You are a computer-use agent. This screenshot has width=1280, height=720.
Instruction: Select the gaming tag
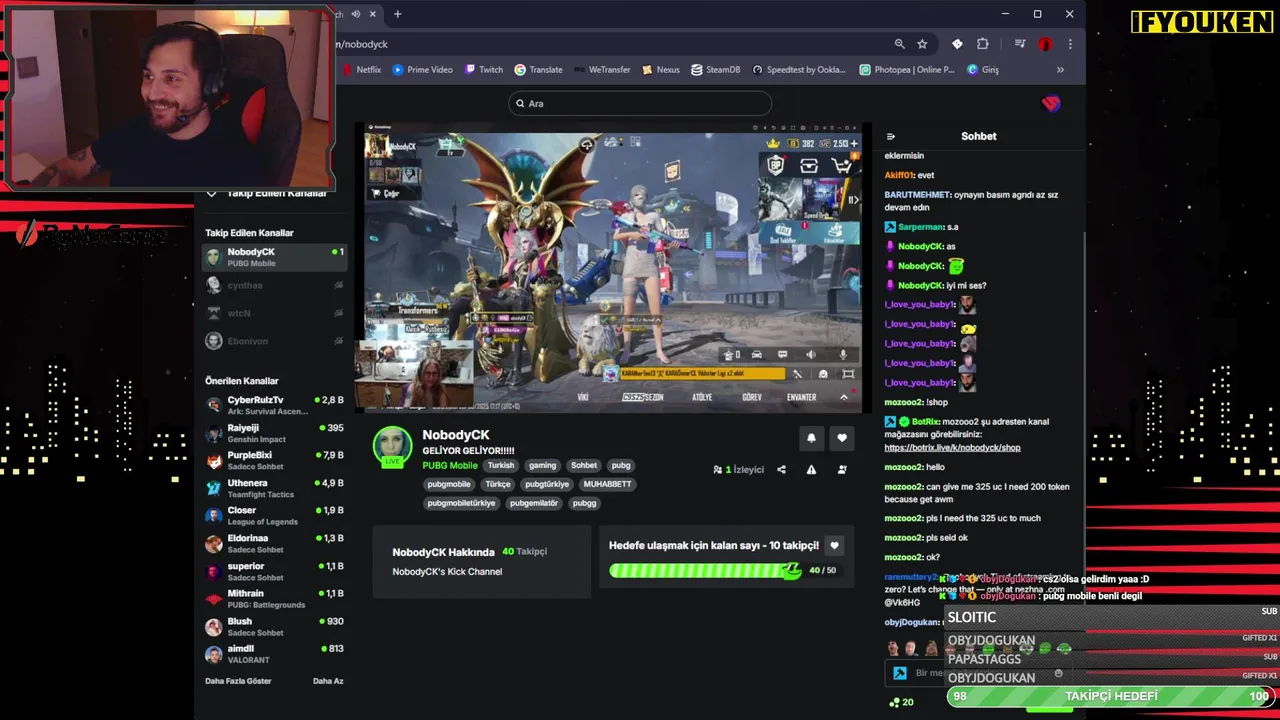tap(542, 466)
